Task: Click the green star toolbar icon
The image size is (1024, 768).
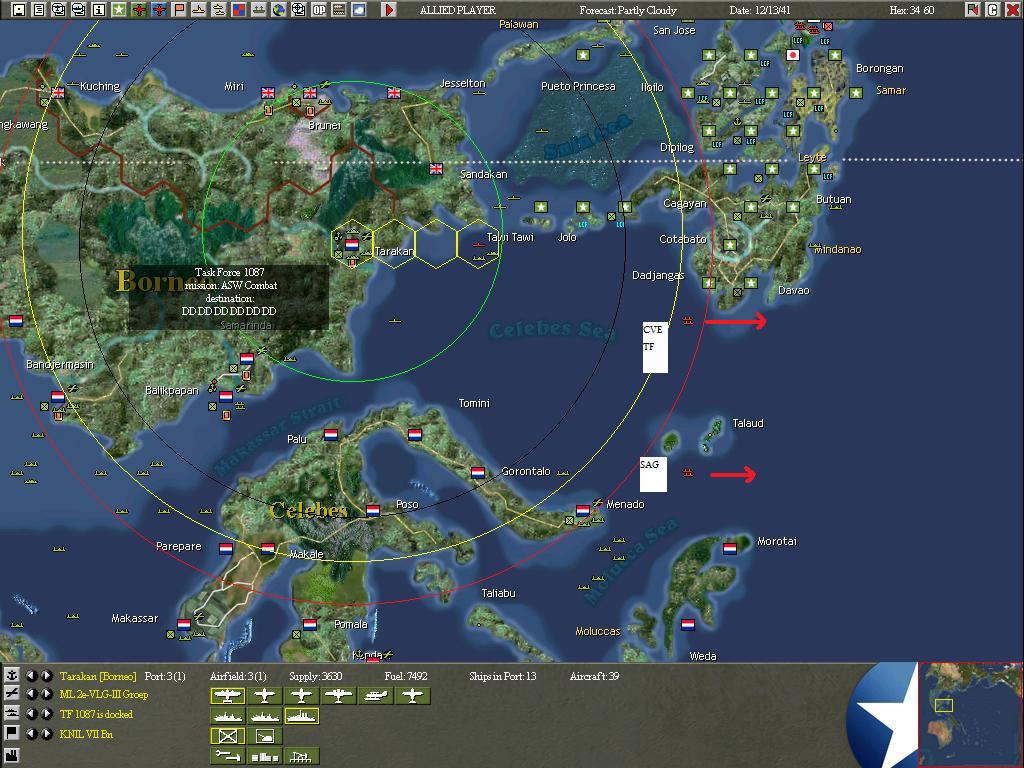Action: [x=118, y=9]
